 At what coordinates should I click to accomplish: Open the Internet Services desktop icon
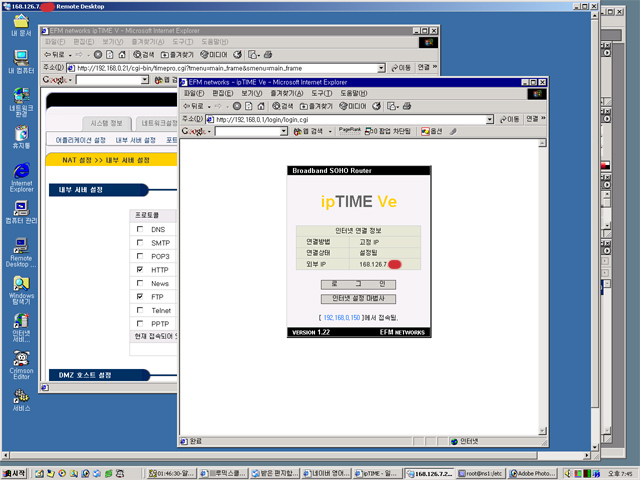pyautogui.click(x=21, y=327)
